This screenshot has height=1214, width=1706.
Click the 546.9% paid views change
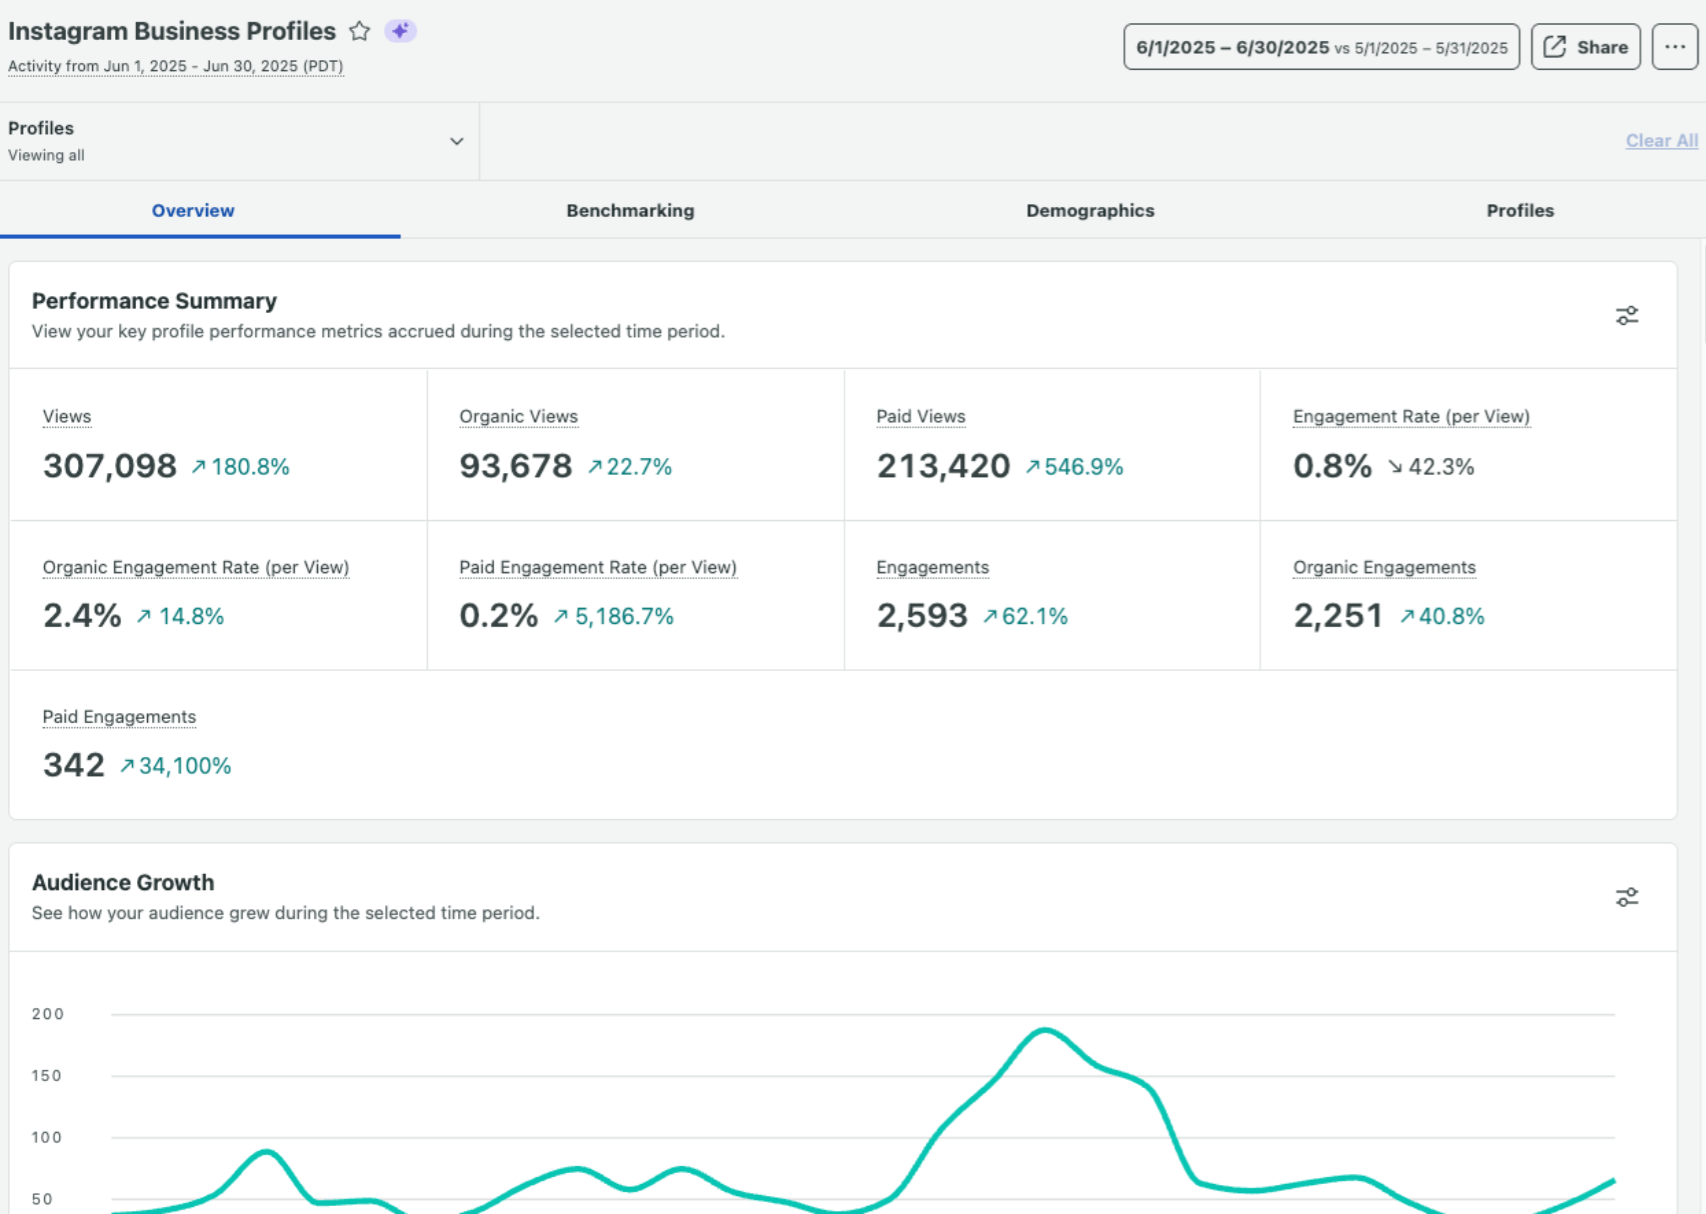click(x=1074, y=467)
